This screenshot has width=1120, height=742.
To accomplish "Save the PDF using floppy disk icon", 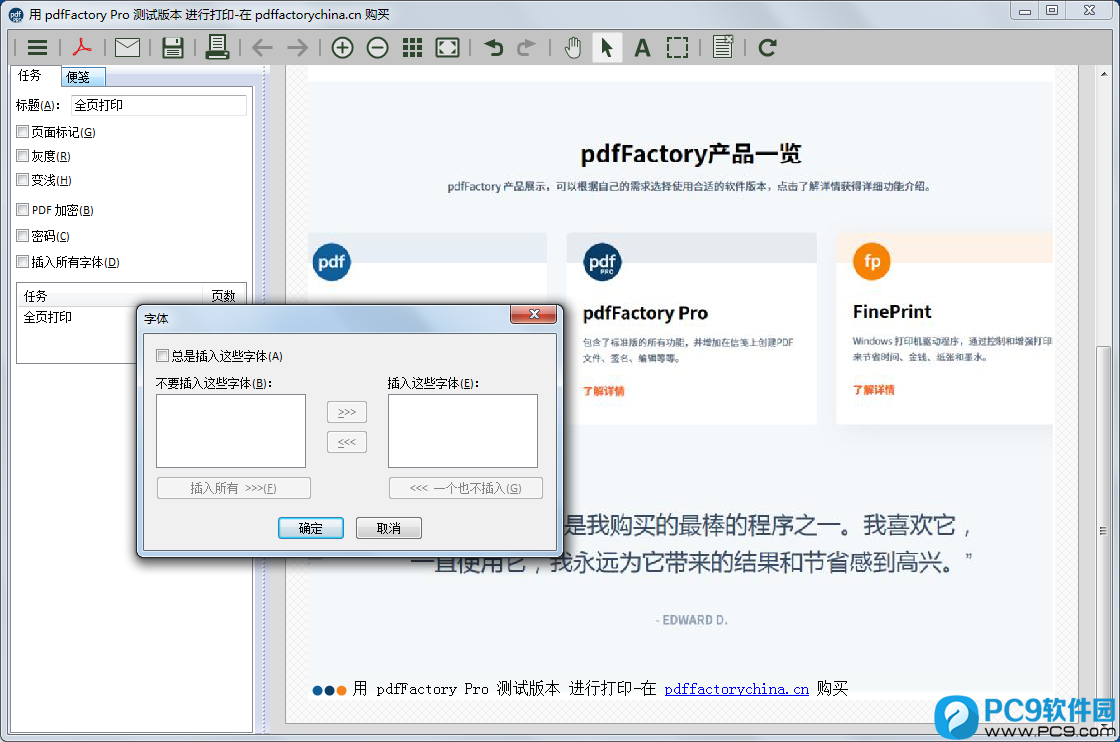I will pos(173,48).
